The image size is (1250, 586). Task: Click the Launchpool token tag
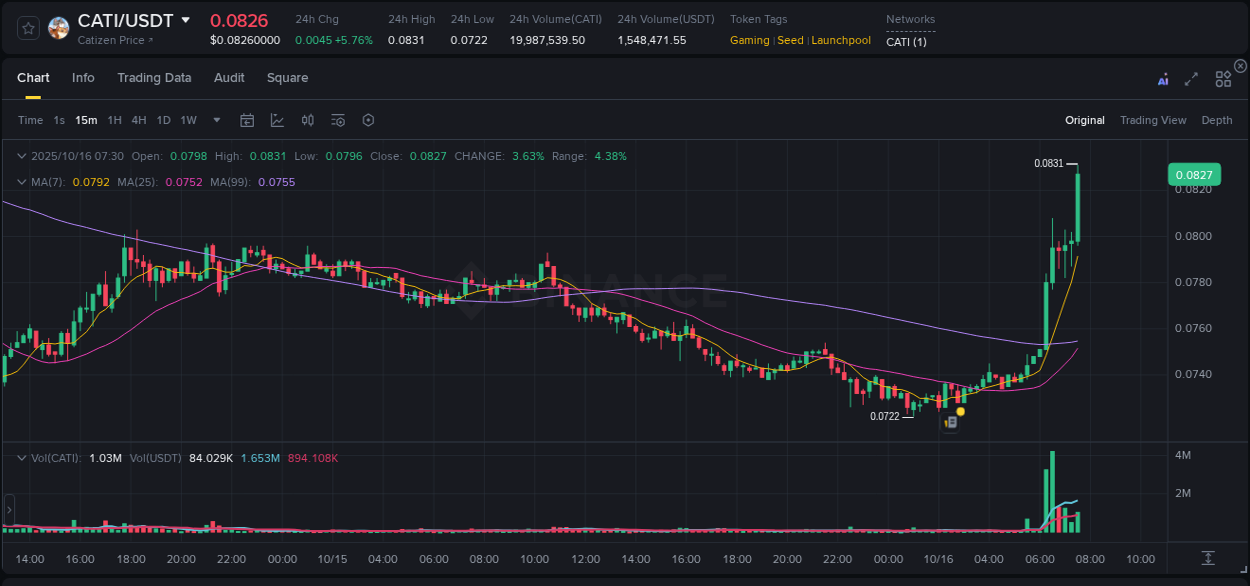[841, 40]
